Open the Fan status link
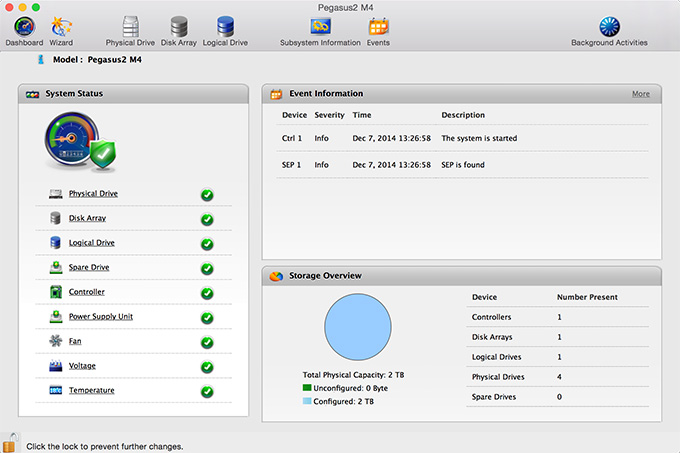The width and height of the screenshot is (680, 453). pyautogui.click(x=75, y=341)
